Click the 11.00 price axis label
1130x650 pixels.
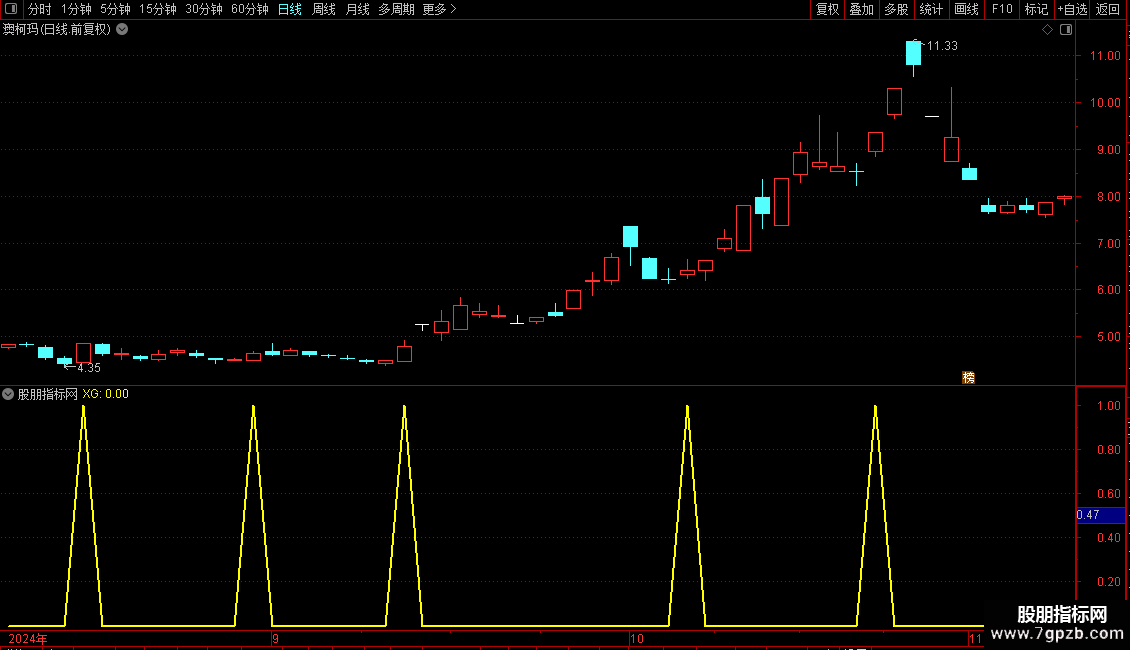1105,56
